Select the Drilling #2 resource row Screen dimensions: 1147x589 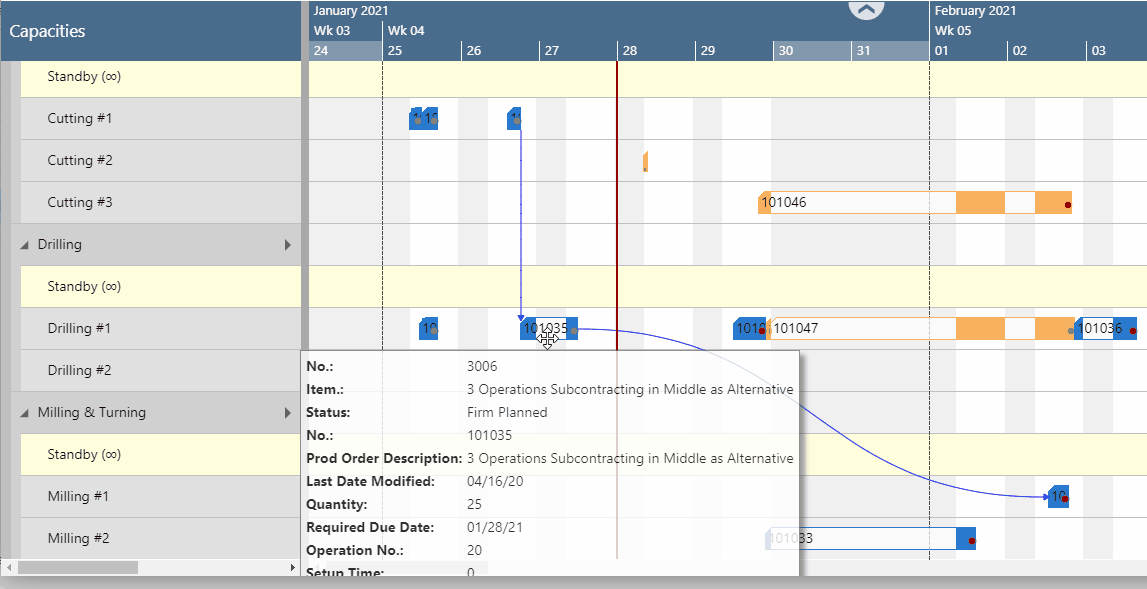(80, 371)
